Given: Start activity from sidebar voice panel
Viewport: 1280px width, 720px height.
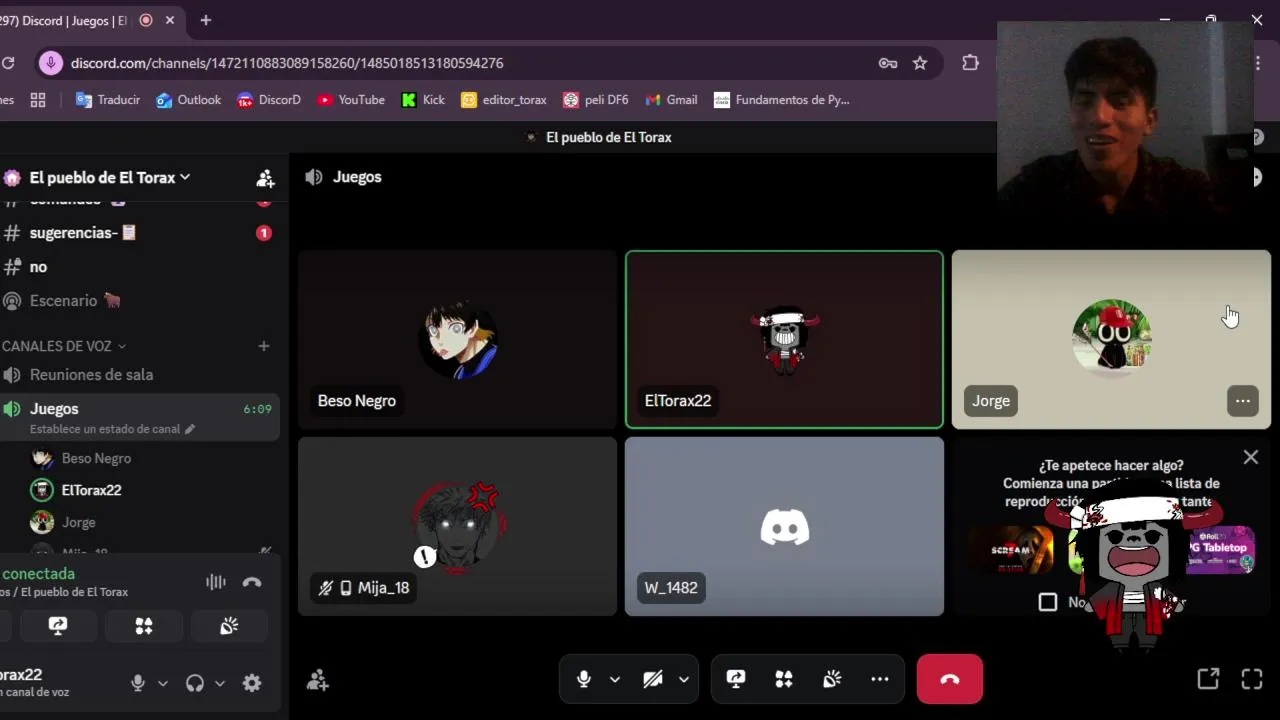Looking at the screenshot, I should pos(144,626).
